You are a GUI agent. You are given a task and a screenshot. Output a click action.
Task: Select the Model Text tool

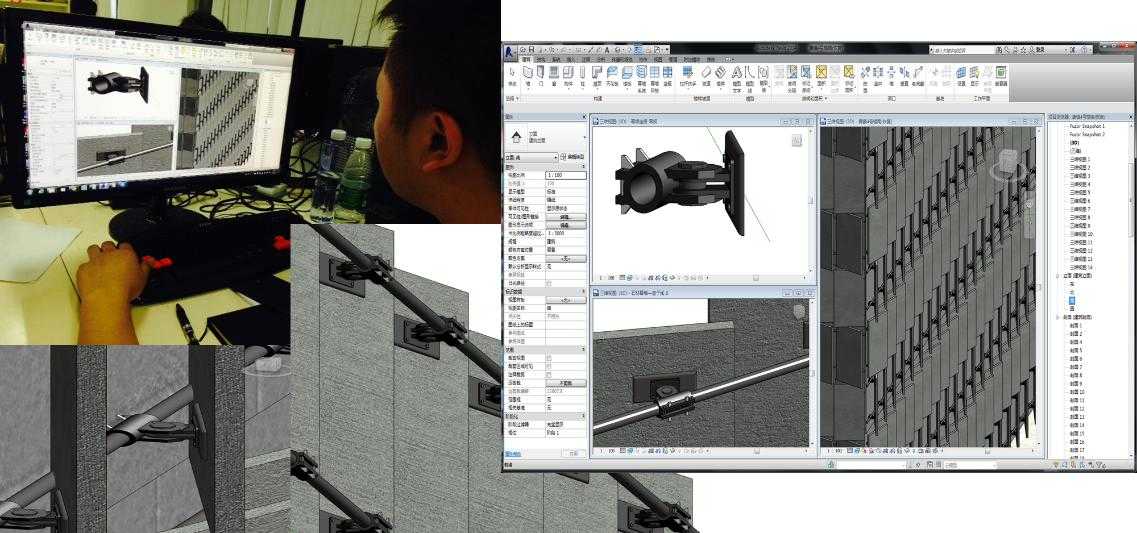737,77
